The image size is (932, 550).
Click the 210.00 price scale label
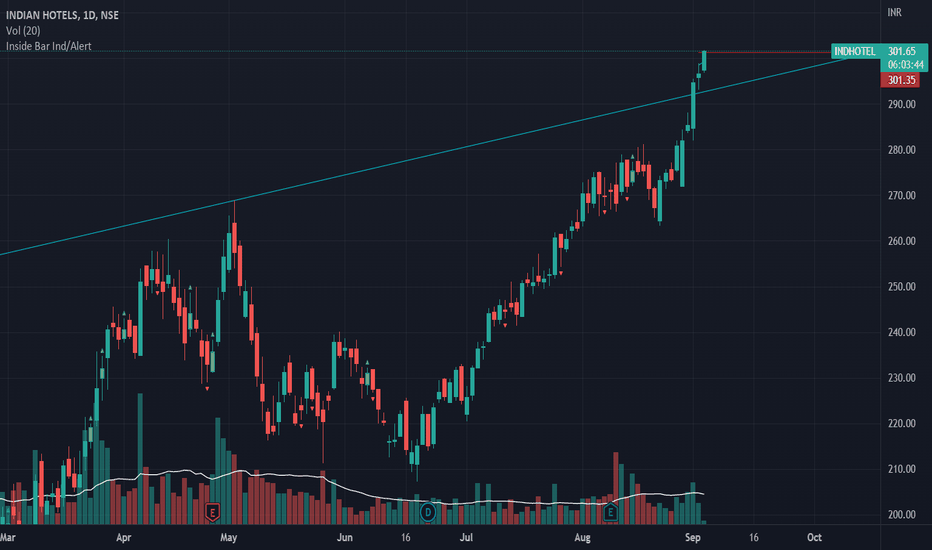tap(902, 469)
